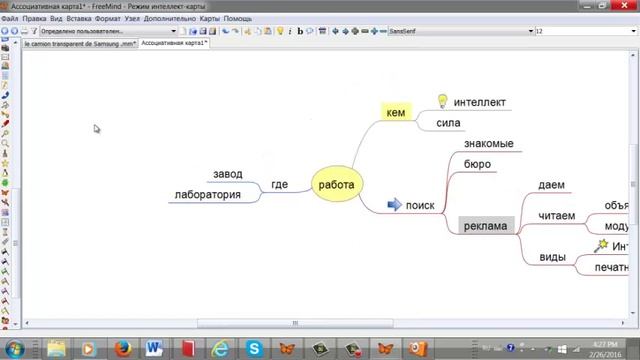The image size is (640, 360).
Task: Select the 'виды' node
Action: (x=553, y=257)
